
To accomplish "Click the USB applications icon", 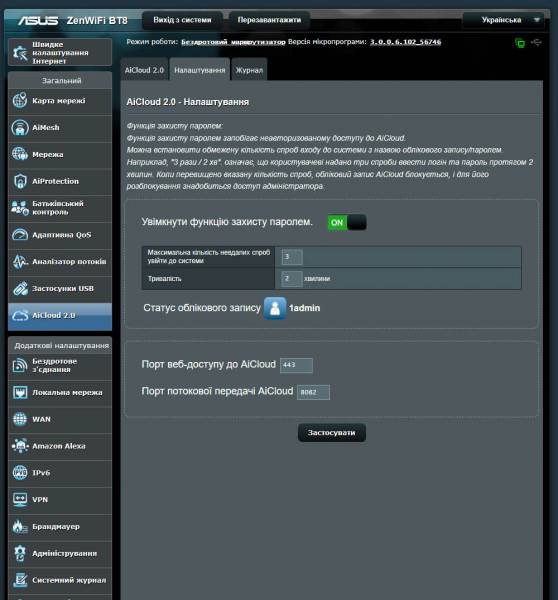I will tap(20, 288).
